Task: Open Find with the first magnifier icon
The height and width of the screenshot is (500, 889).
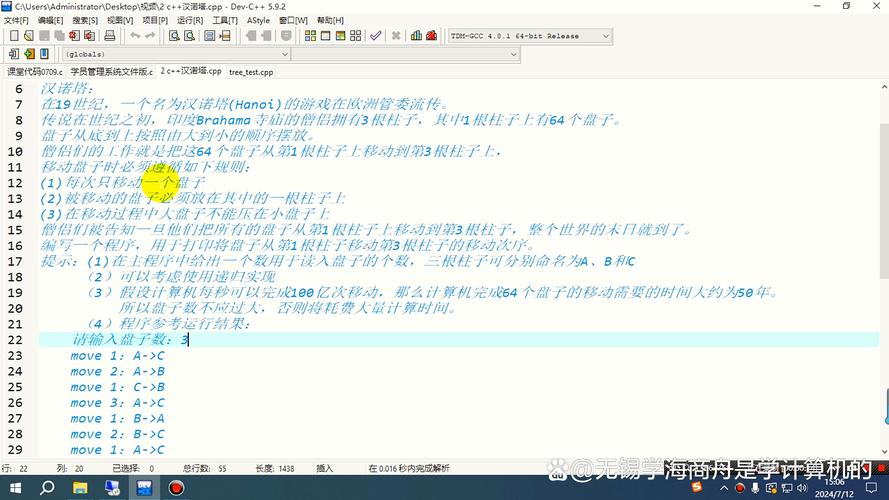Action: [x=174, y=36]
